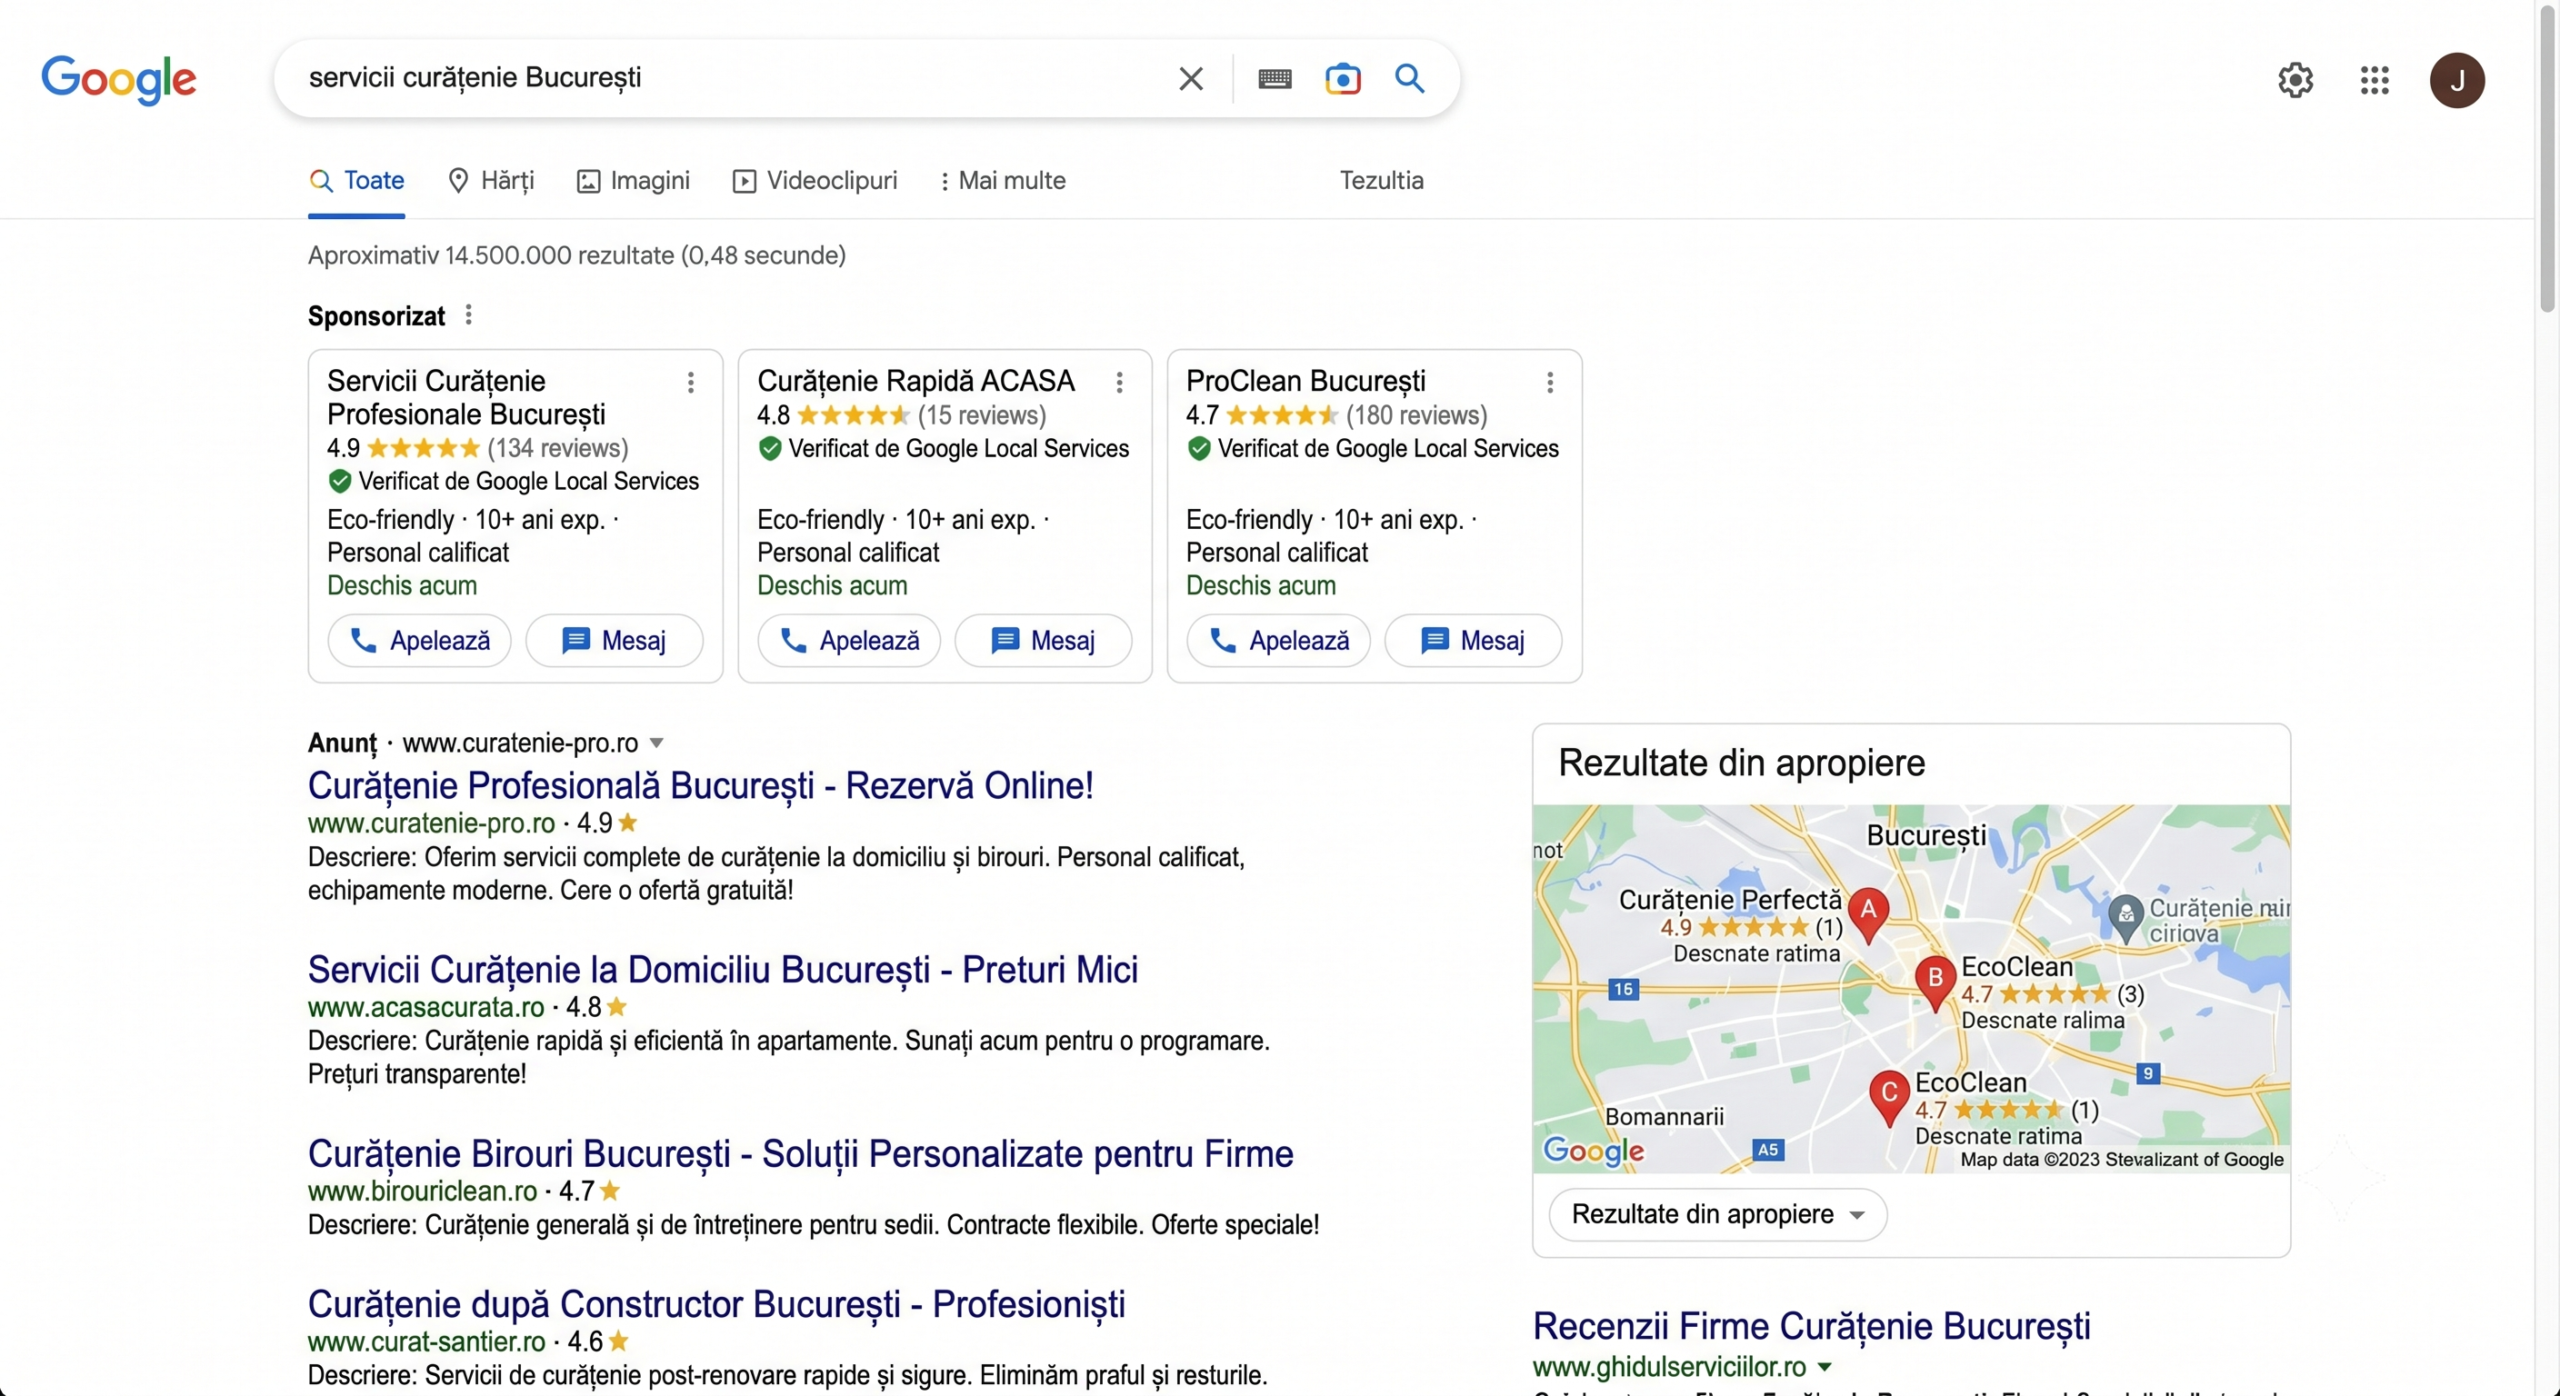Click the grey Curățenie map marker
The height and width of the screenshot is (1396, 2560).
[2125, 917]
